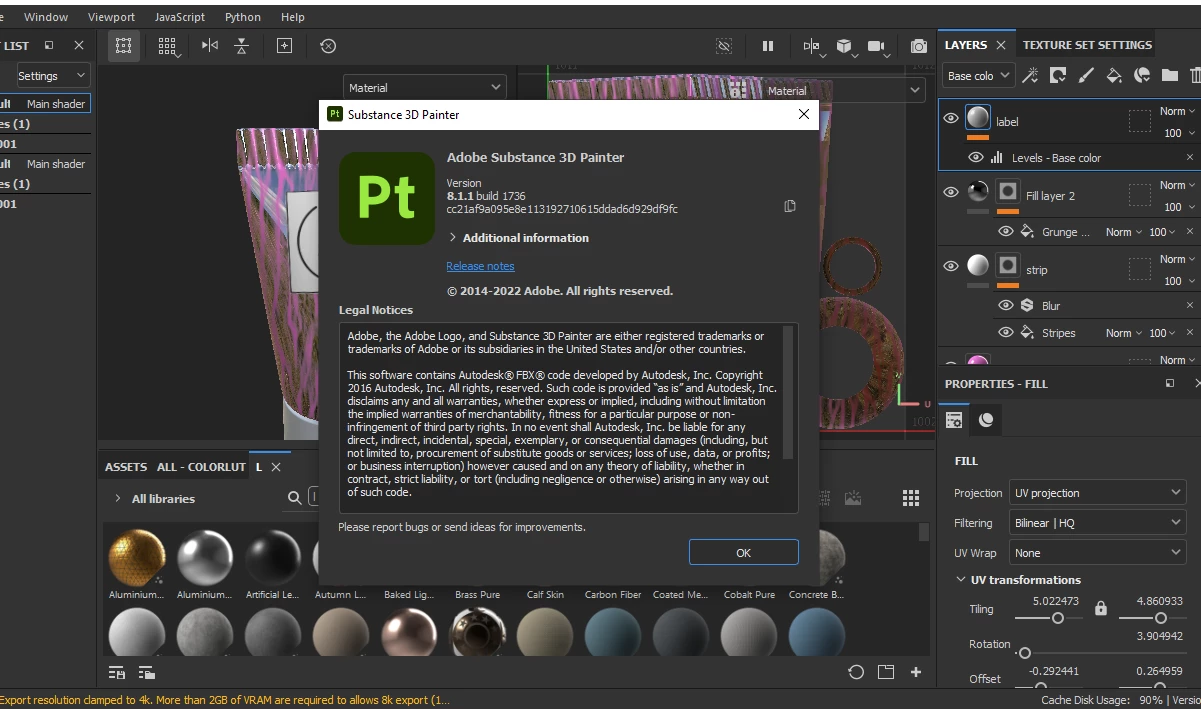Open the label layer blend mode dropdown
This screenshot has width=1201, height=709.
click(x=1178, y=112)
